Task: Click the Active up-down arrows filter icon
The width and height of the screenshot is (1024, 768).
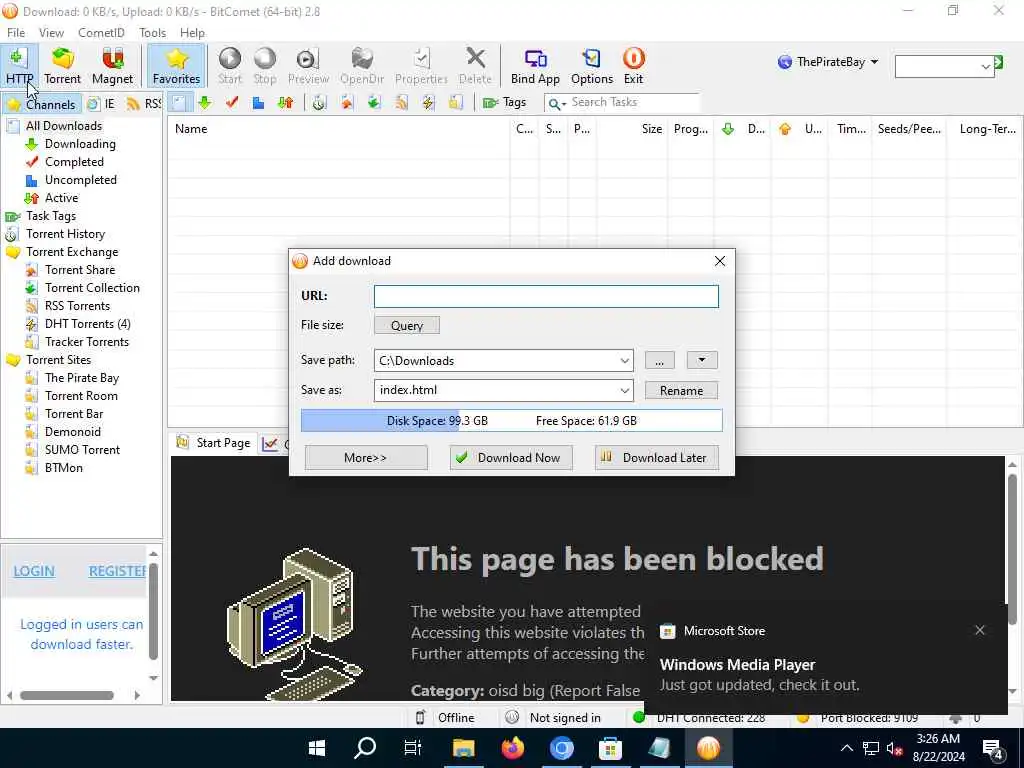Action: [x=285, y=103]
